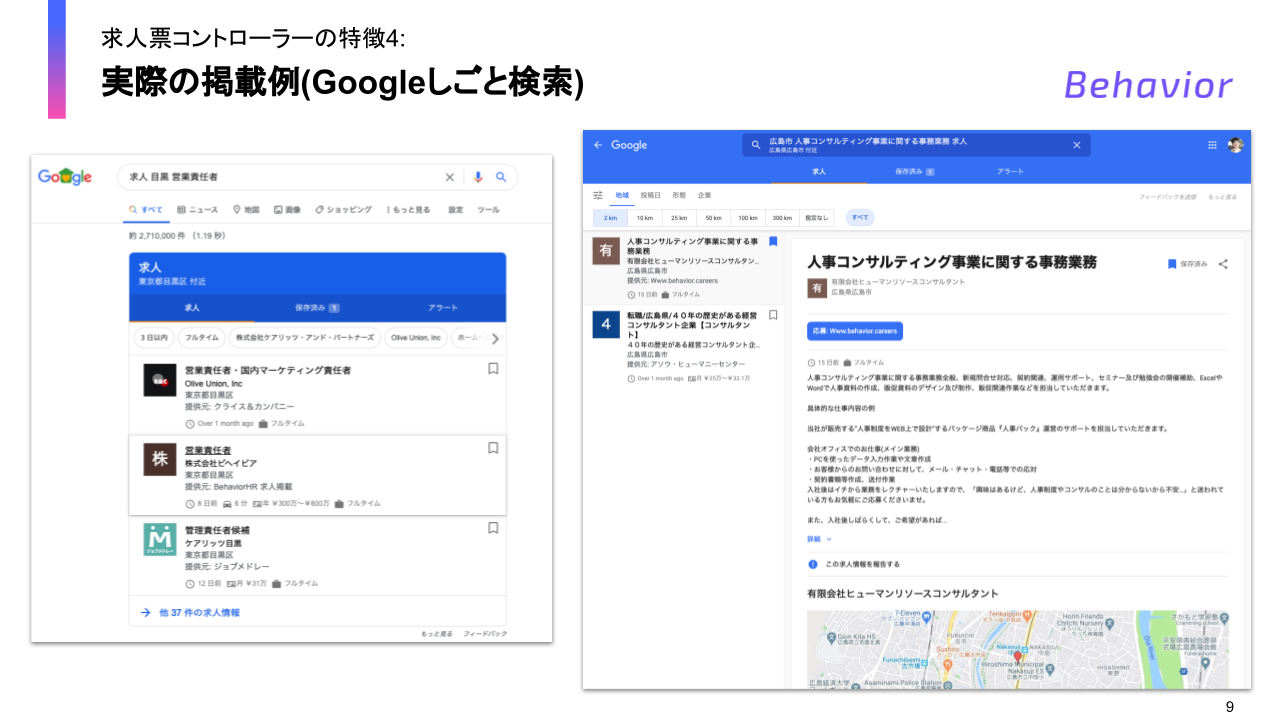The height and width of the screenshot is (720, 1280).
Task: Select the 300 km distance option
Action: pyautogui.click(x=782, y=217)
